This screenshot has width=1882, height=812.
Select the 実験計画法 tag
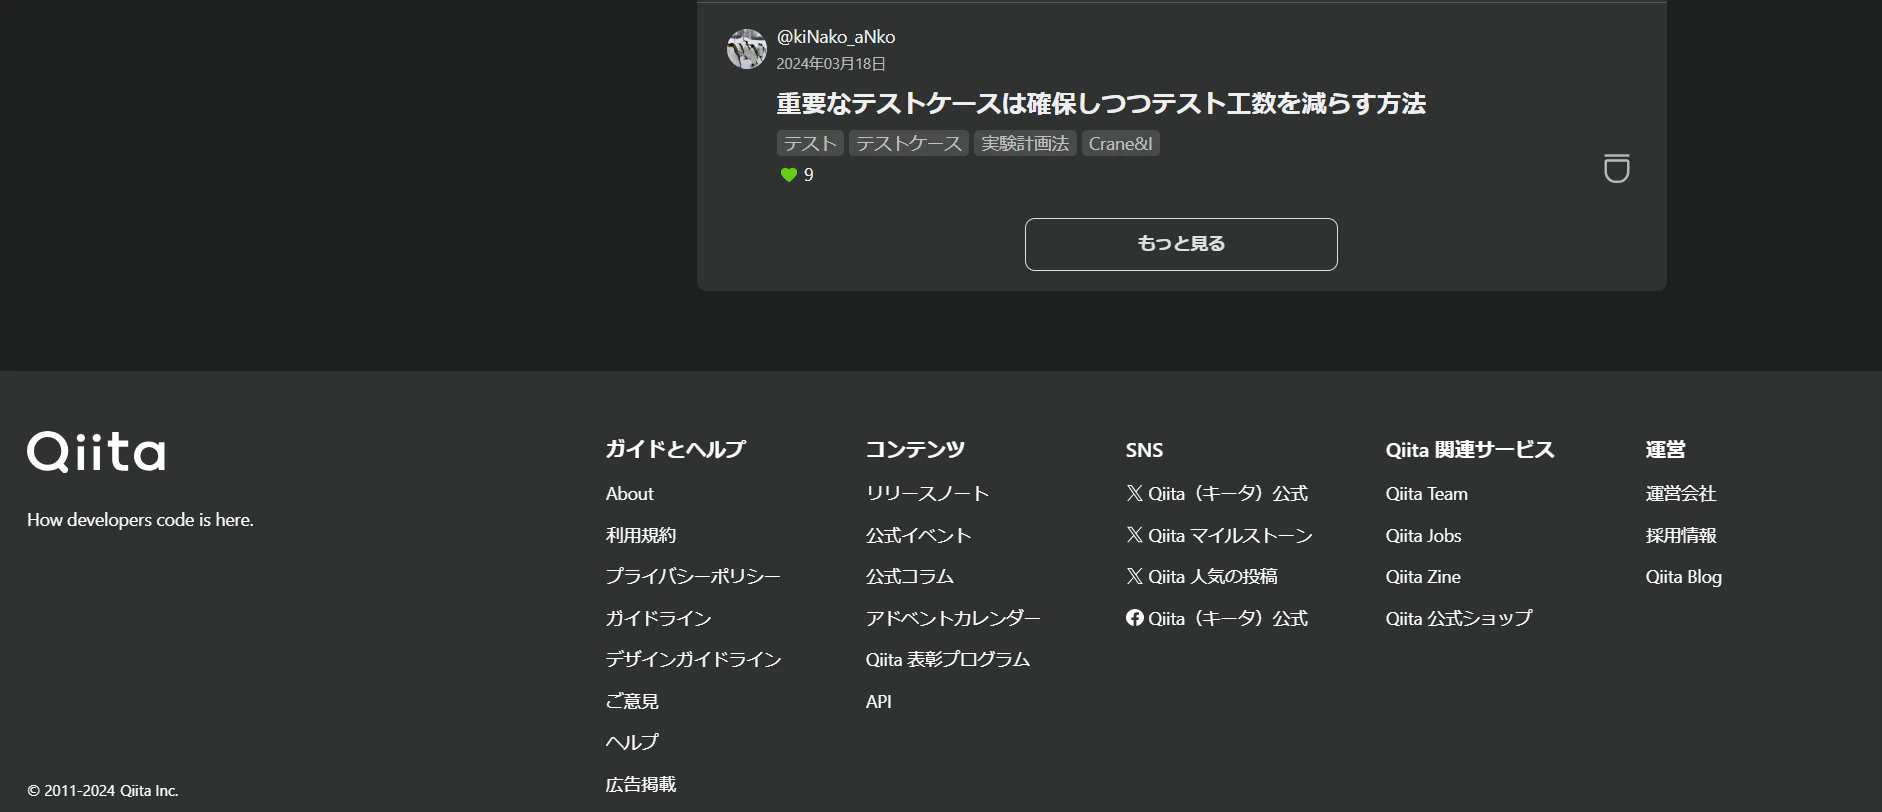click(1025, 144)
